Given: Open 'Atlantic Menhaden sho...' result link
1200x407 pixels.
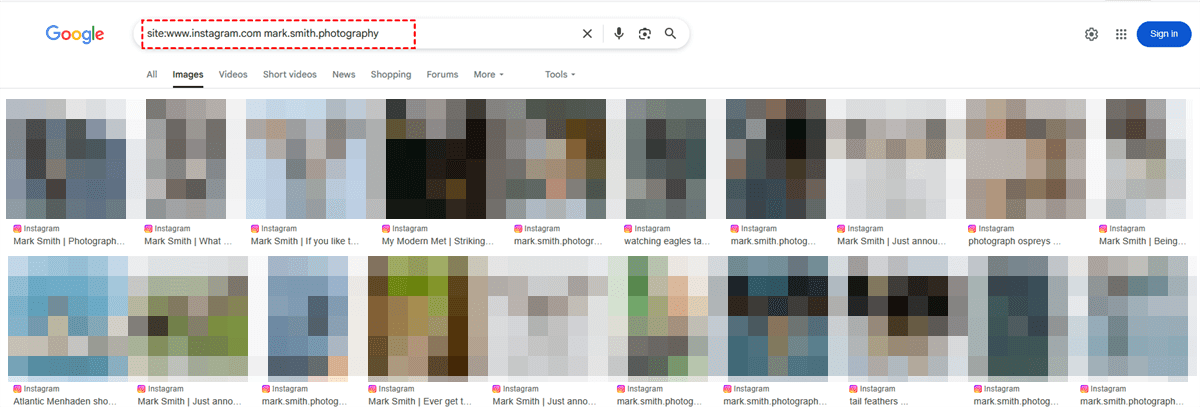Looking at the screenshot, I should 66,401.
